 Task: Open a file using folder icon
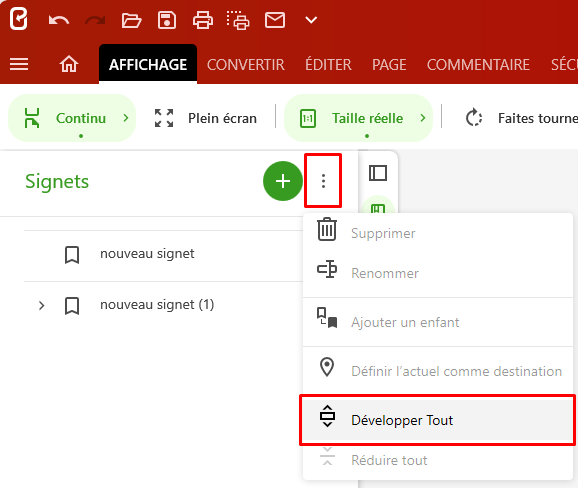131,20
